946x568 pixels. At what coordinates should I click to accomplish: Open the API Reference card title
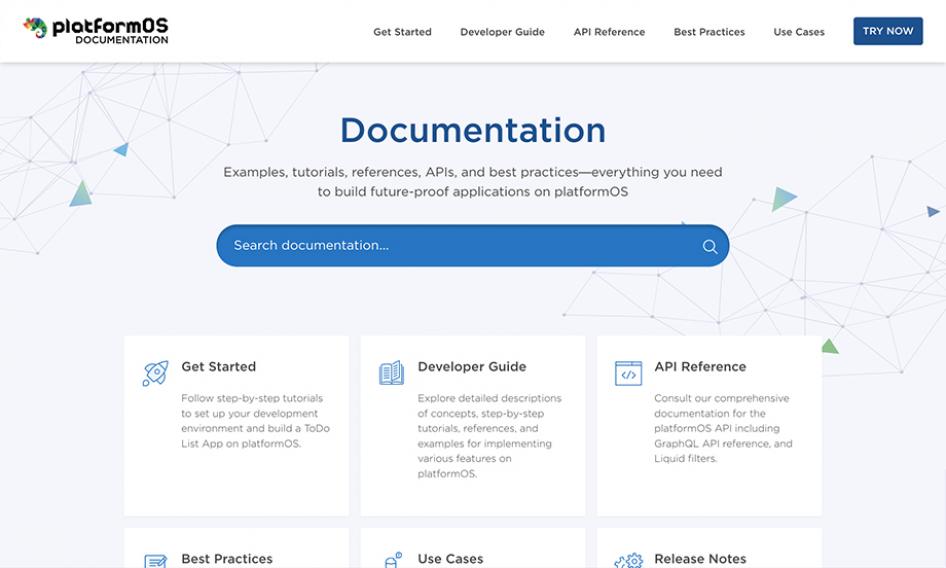[700, 366]
